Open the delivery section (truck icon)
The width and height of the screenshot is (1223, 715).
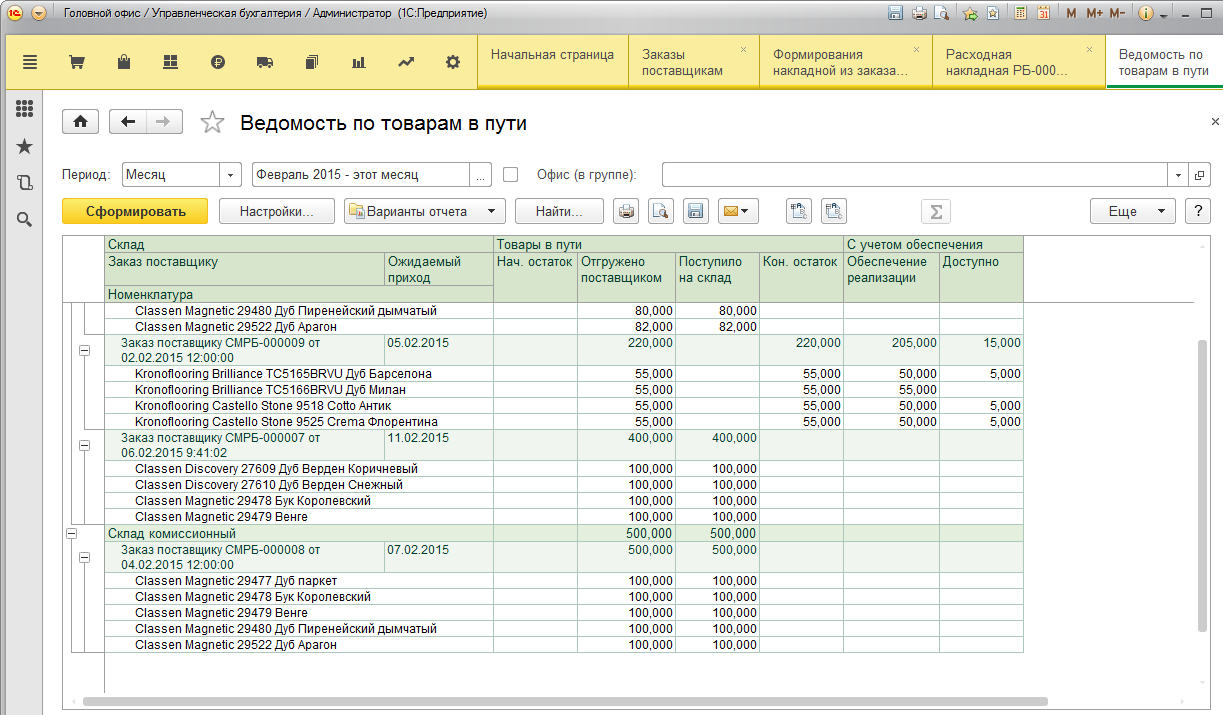[x=265, y=62]
